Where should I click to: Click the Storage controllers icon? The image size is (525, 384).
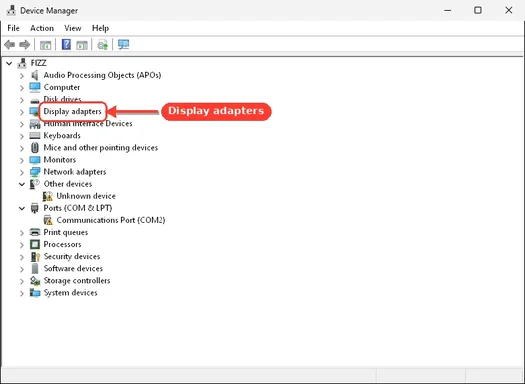click(35, 281)
